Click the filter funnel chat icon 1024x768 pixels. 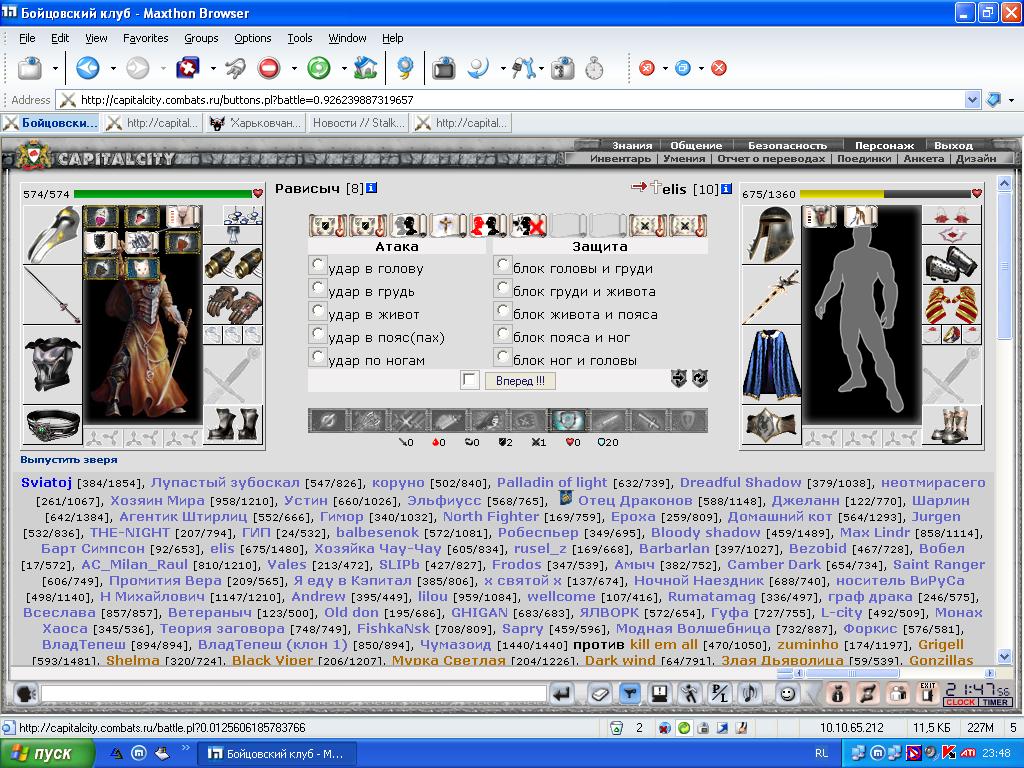630,694
